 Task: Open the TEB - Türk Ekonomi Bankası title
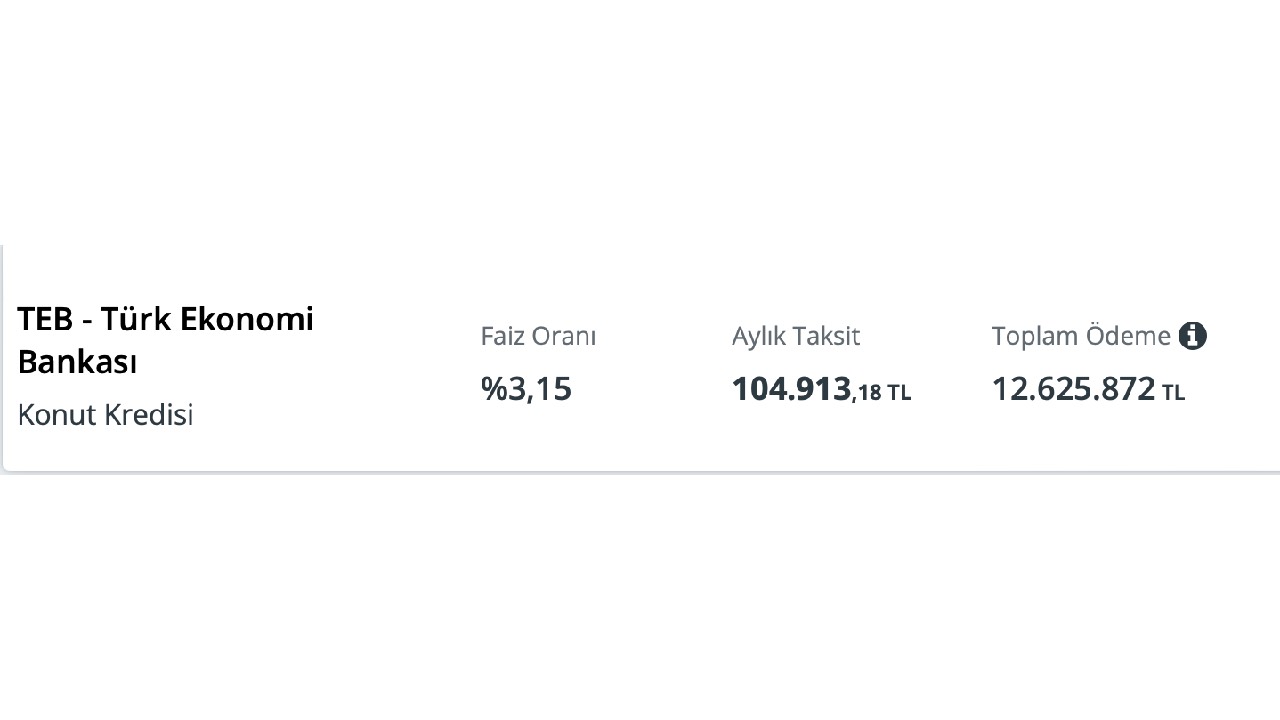pyautogui.click(x=166, y=340)
